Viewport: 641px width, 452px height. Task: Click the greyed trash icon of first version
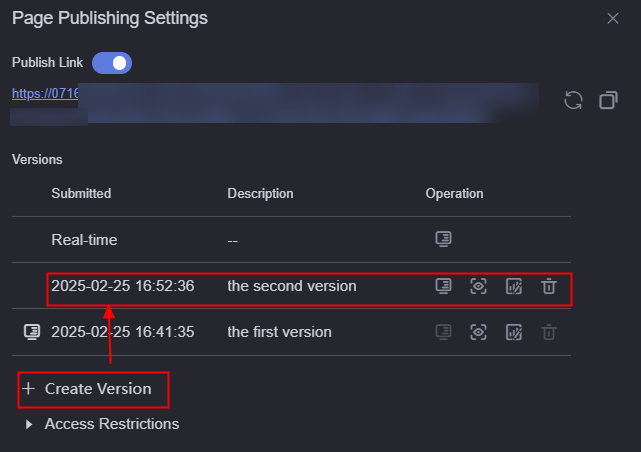[549, 332]
